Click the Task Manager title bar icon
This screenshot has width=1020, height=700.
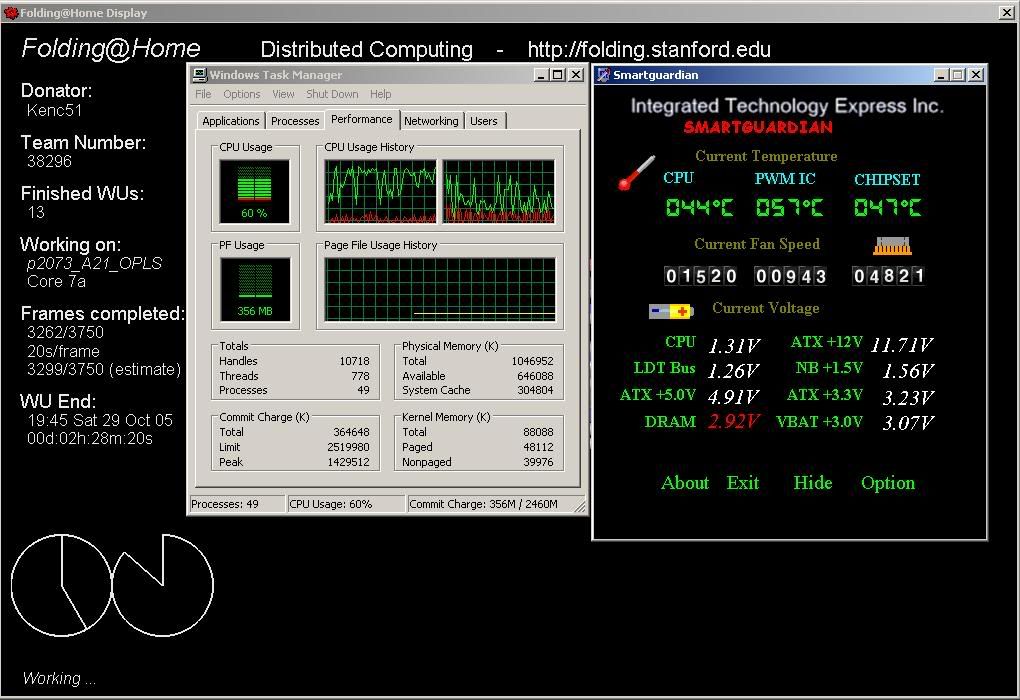200,75
